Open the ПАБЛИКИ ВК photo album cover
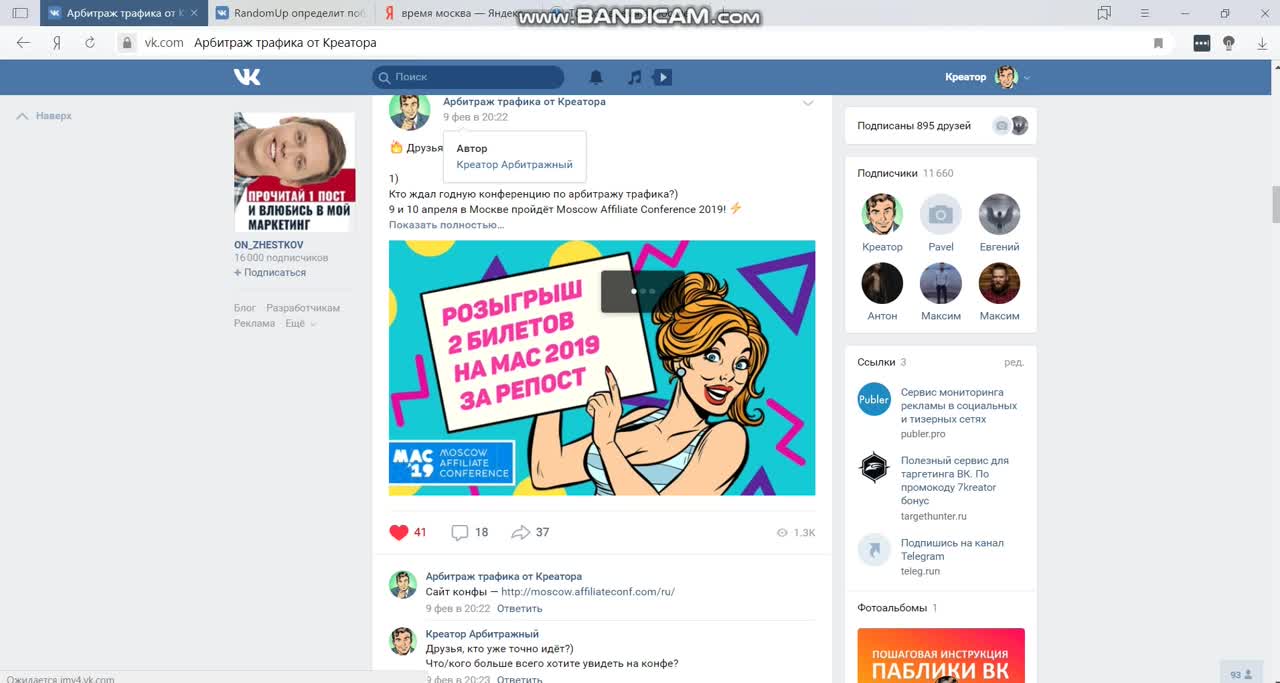Screen dimensions: 1280x683 pyautogui.click(x=941, y=655)
